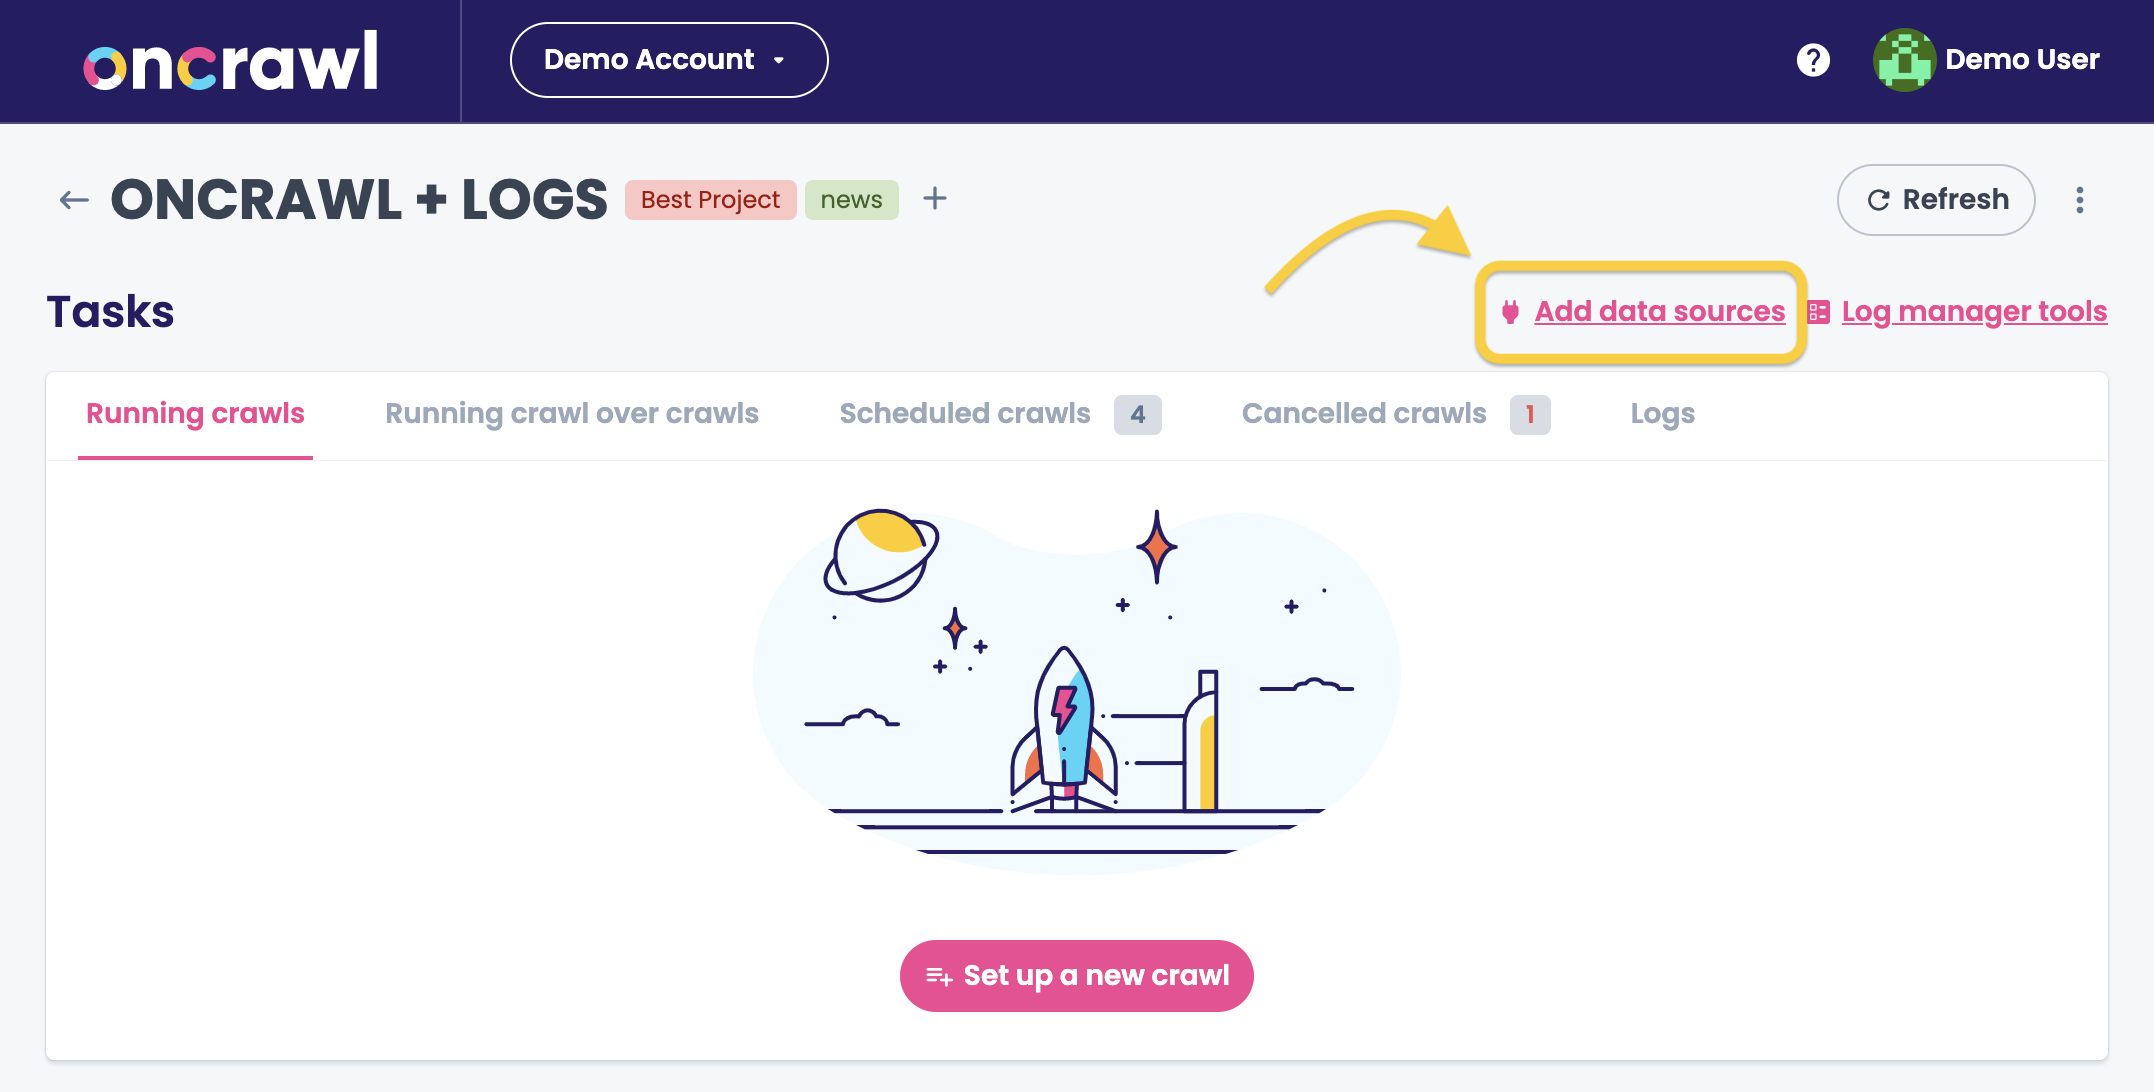Click the Oncrawl logo
The width and height of the screenshot is (2154, 1092).
(231, 62)
